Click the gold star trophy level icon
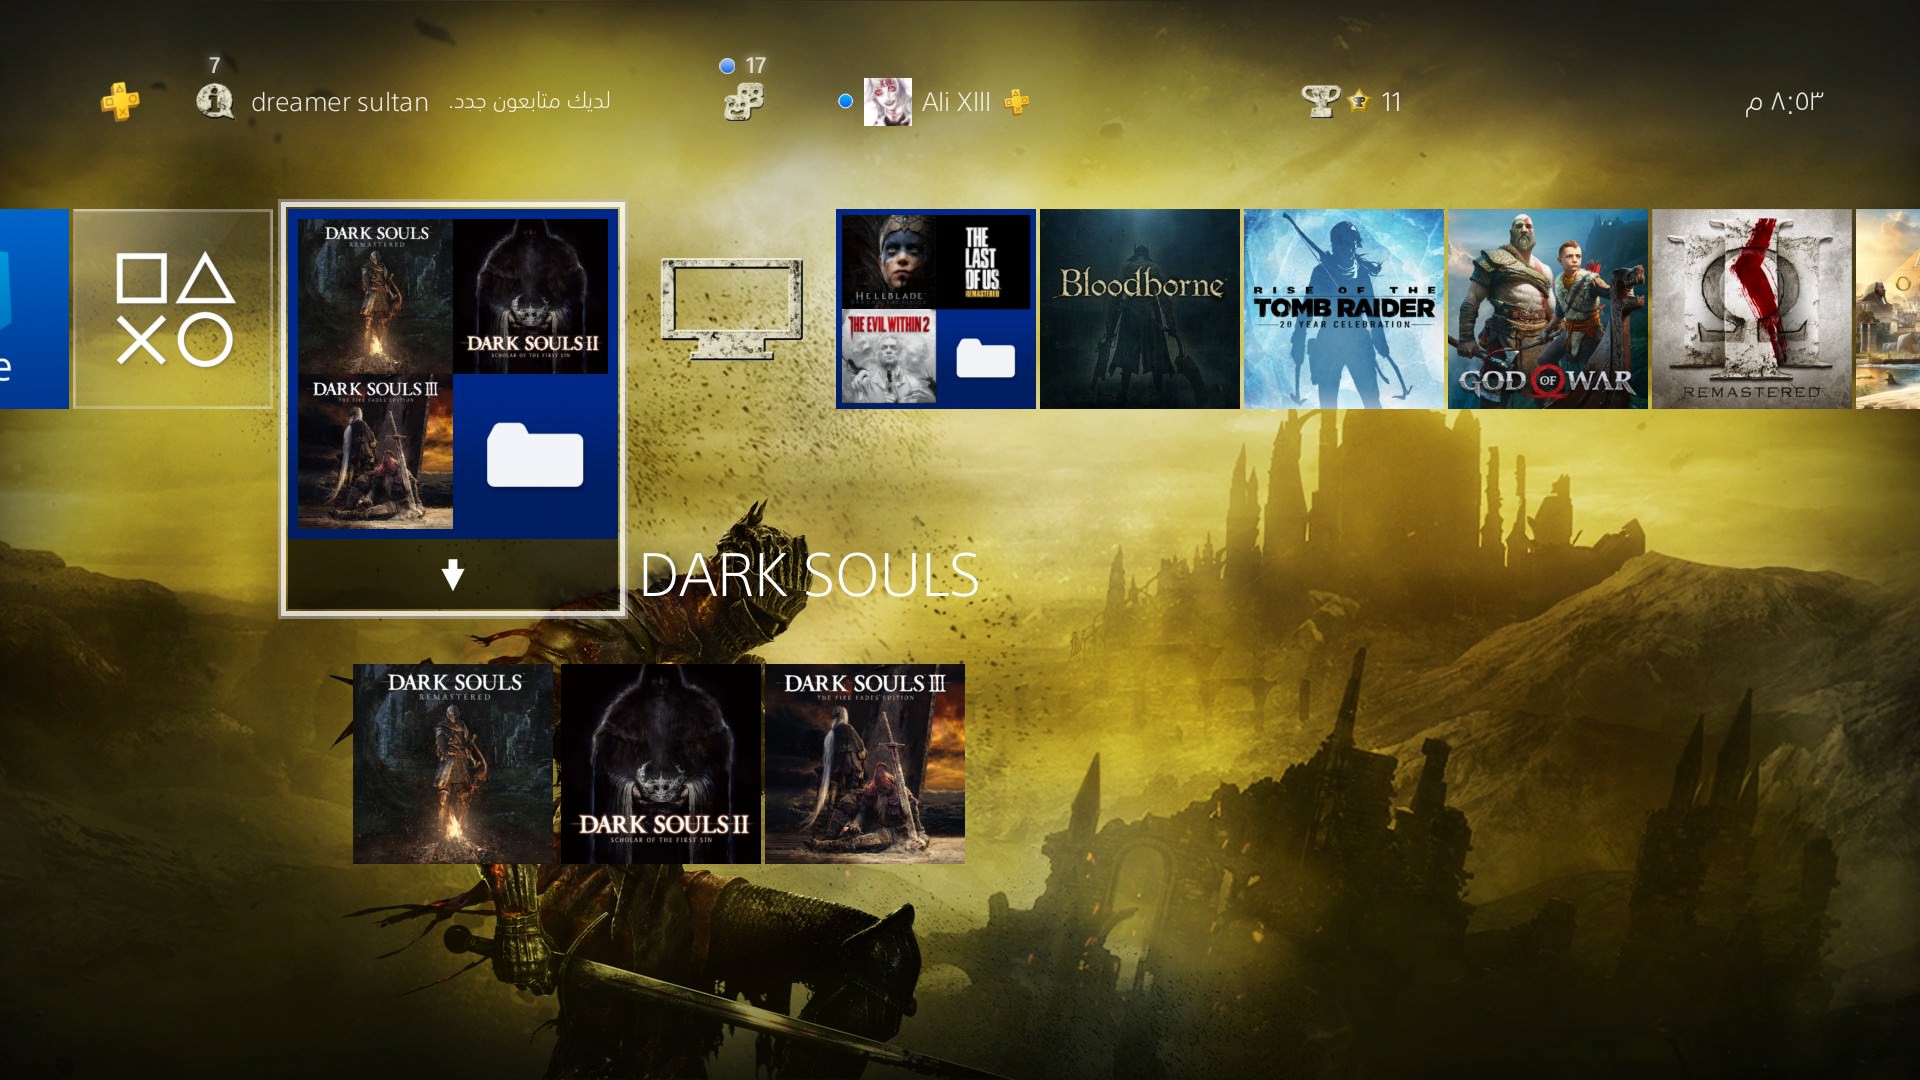The height and width of the screenshot is (1080, 1920). tap(1359, 101)
